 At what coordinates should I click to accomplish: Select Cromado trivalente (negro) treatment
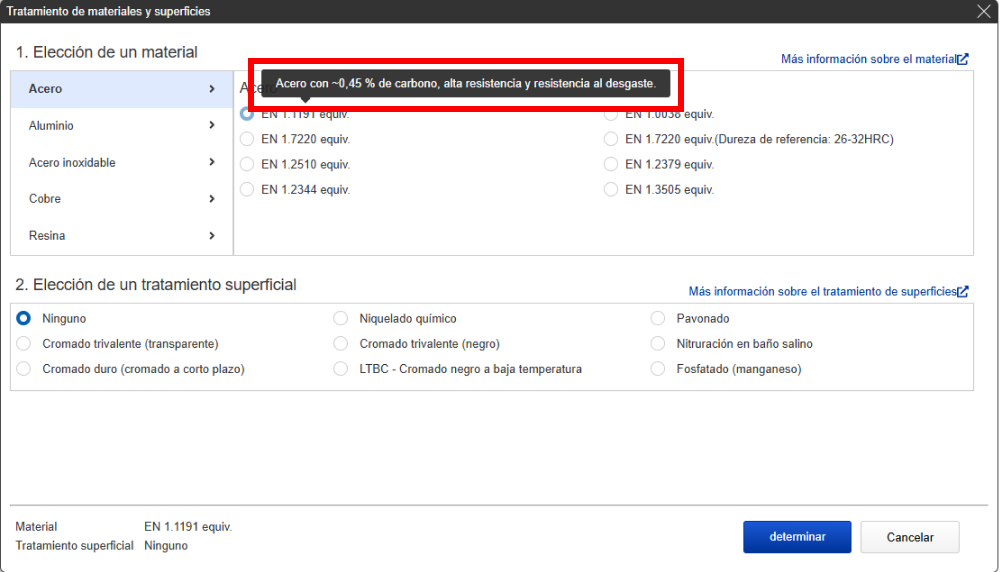(340, 344)
